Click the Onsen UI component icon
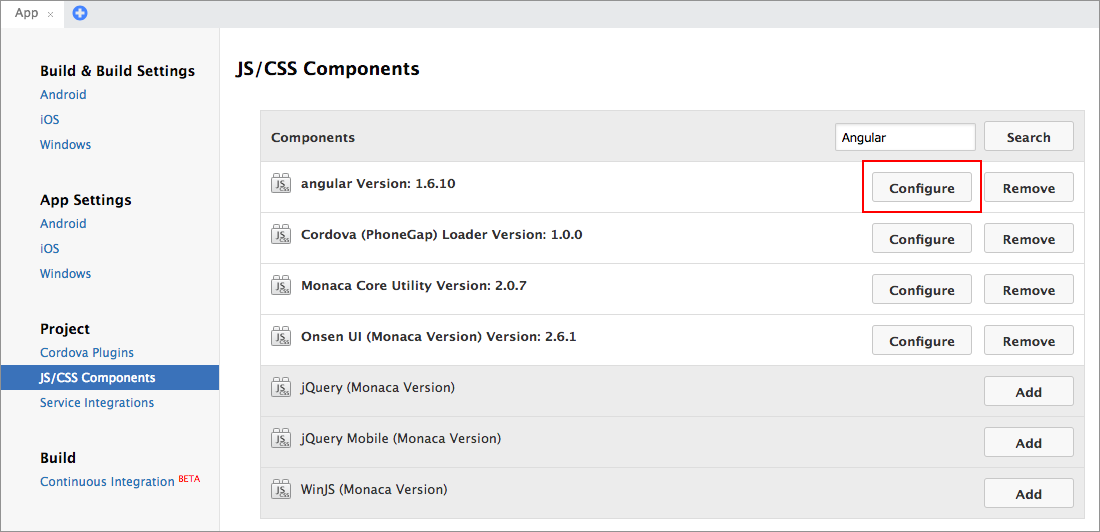 pyautogui.click(x=280, y=336)
